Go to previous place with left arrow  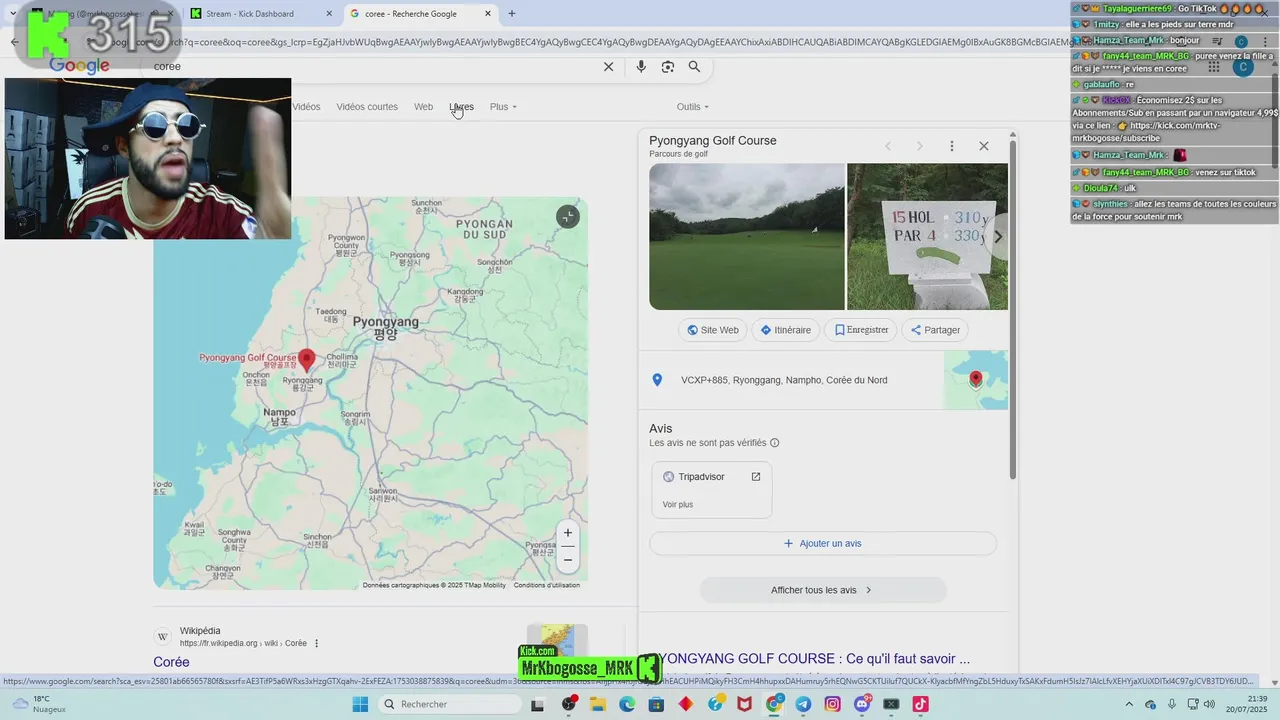pyautogui.click(x=887, y=146)
